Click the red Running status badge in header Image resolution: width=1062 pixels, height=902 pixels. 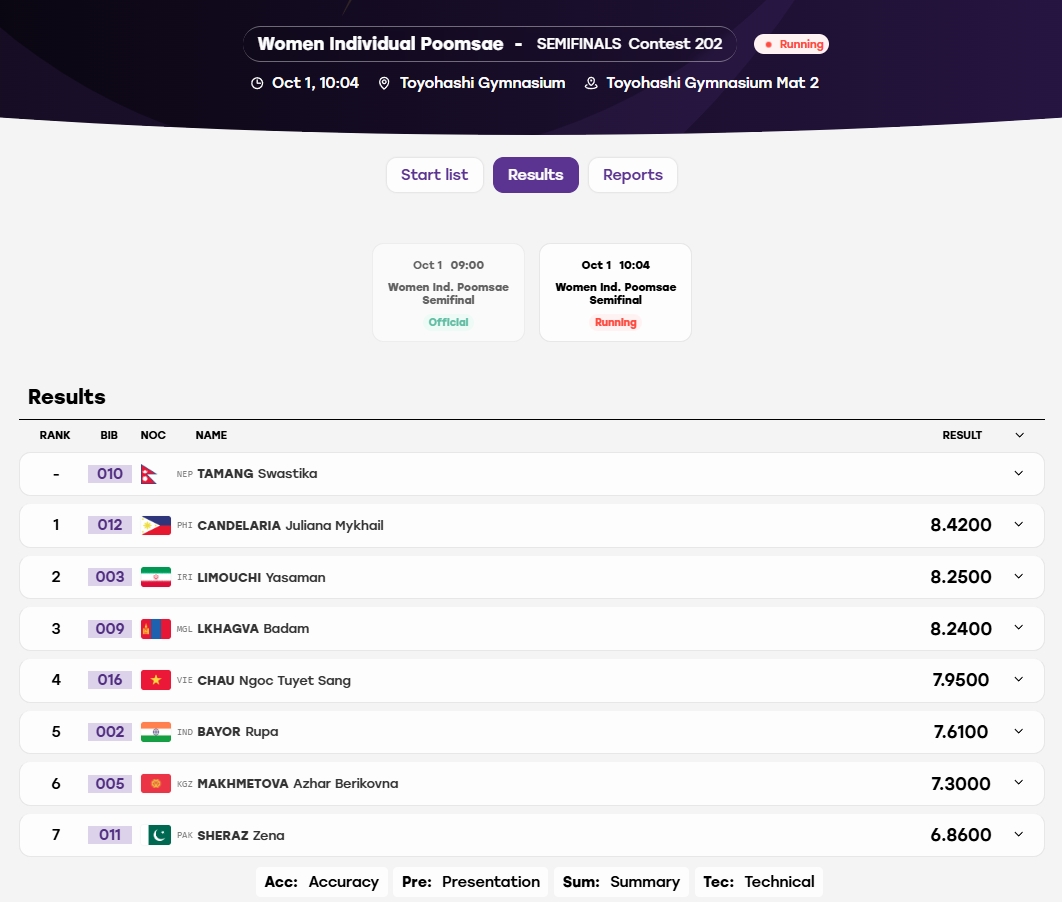pos(791,44)
